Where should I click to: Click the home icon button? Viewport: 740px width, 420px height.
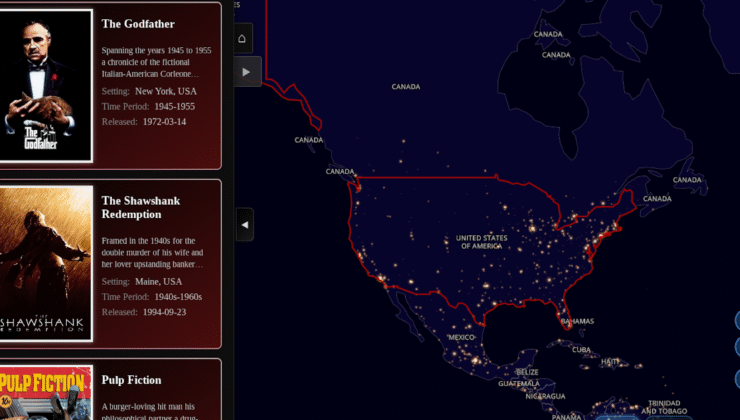[242, 39]
